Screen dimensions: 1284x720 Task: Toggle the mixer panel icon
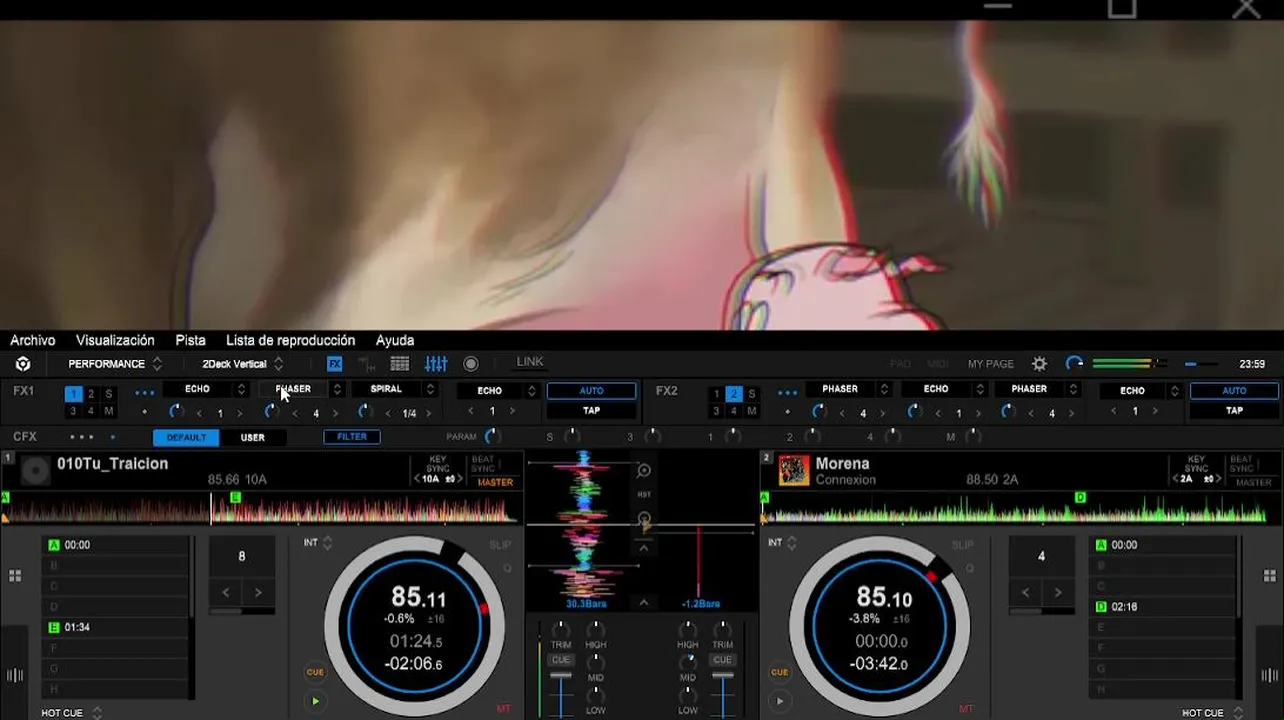(x=436, y=364)
